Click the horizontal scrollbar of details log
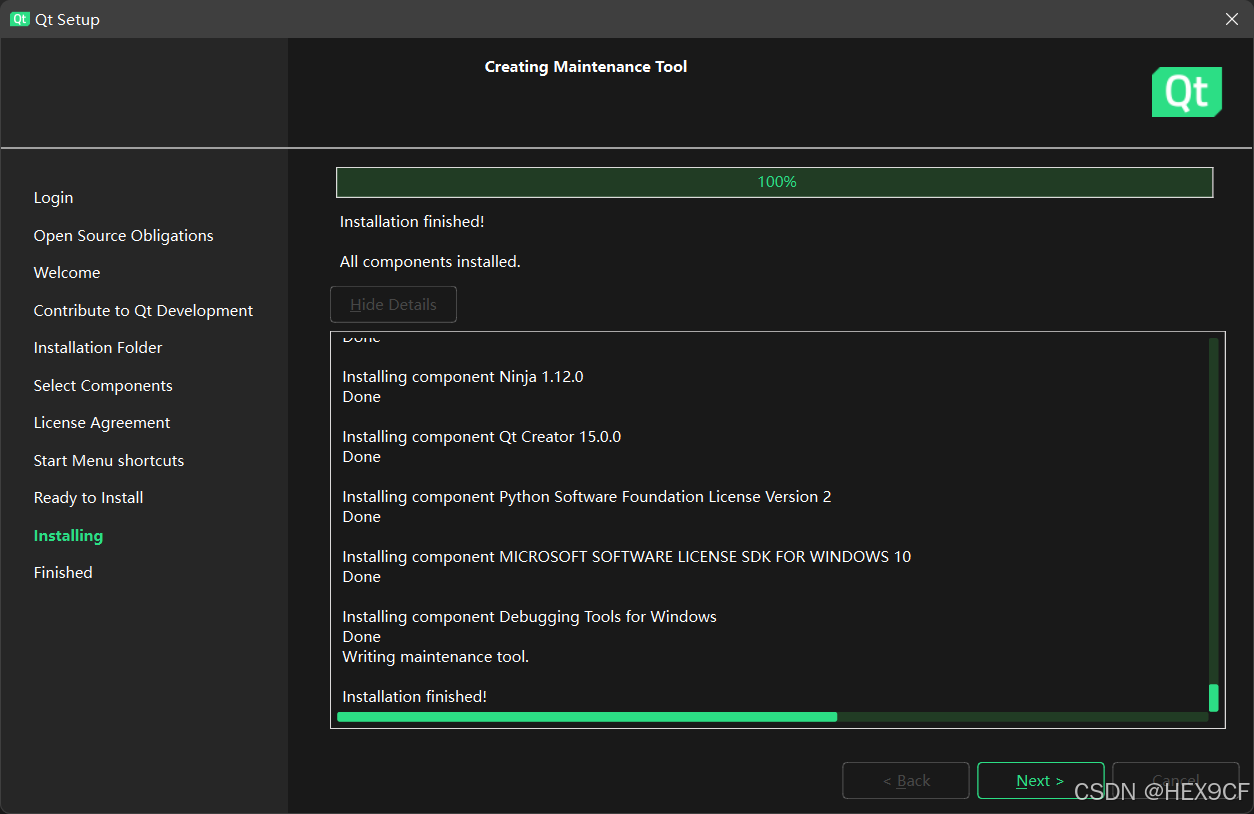1254x814 pixels. [x=773, y=717]
